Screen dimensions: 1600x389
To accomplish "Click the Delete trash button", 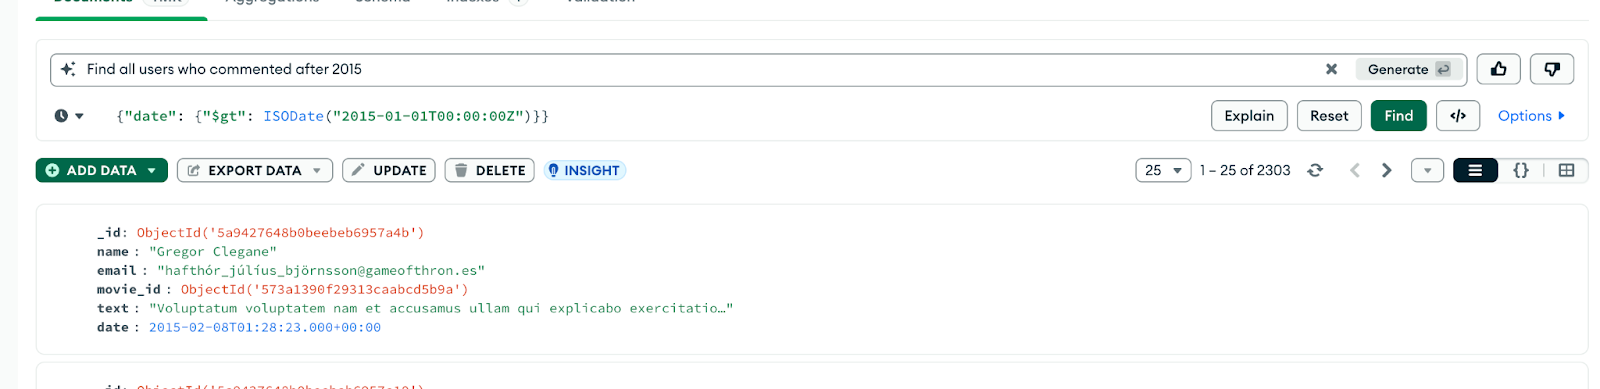I will pos(490,170).
